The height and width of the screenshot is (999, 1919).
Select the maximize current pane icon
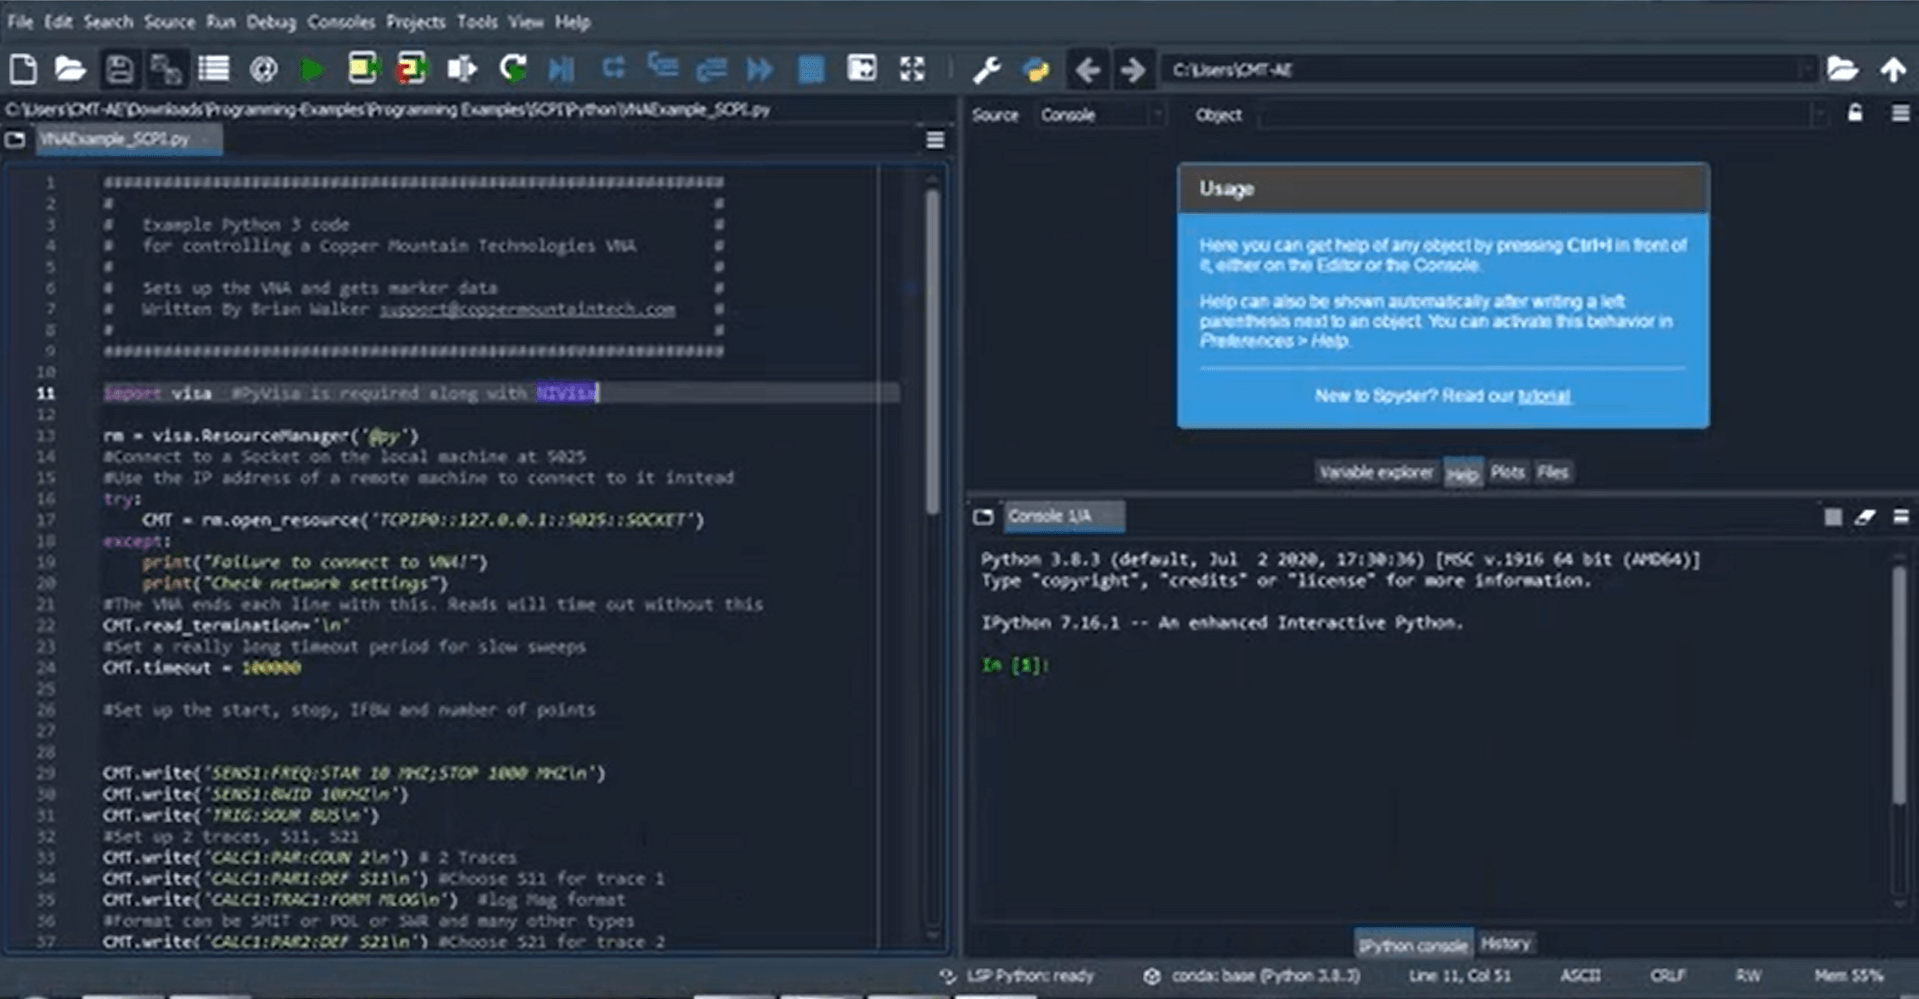click(911, 69)
